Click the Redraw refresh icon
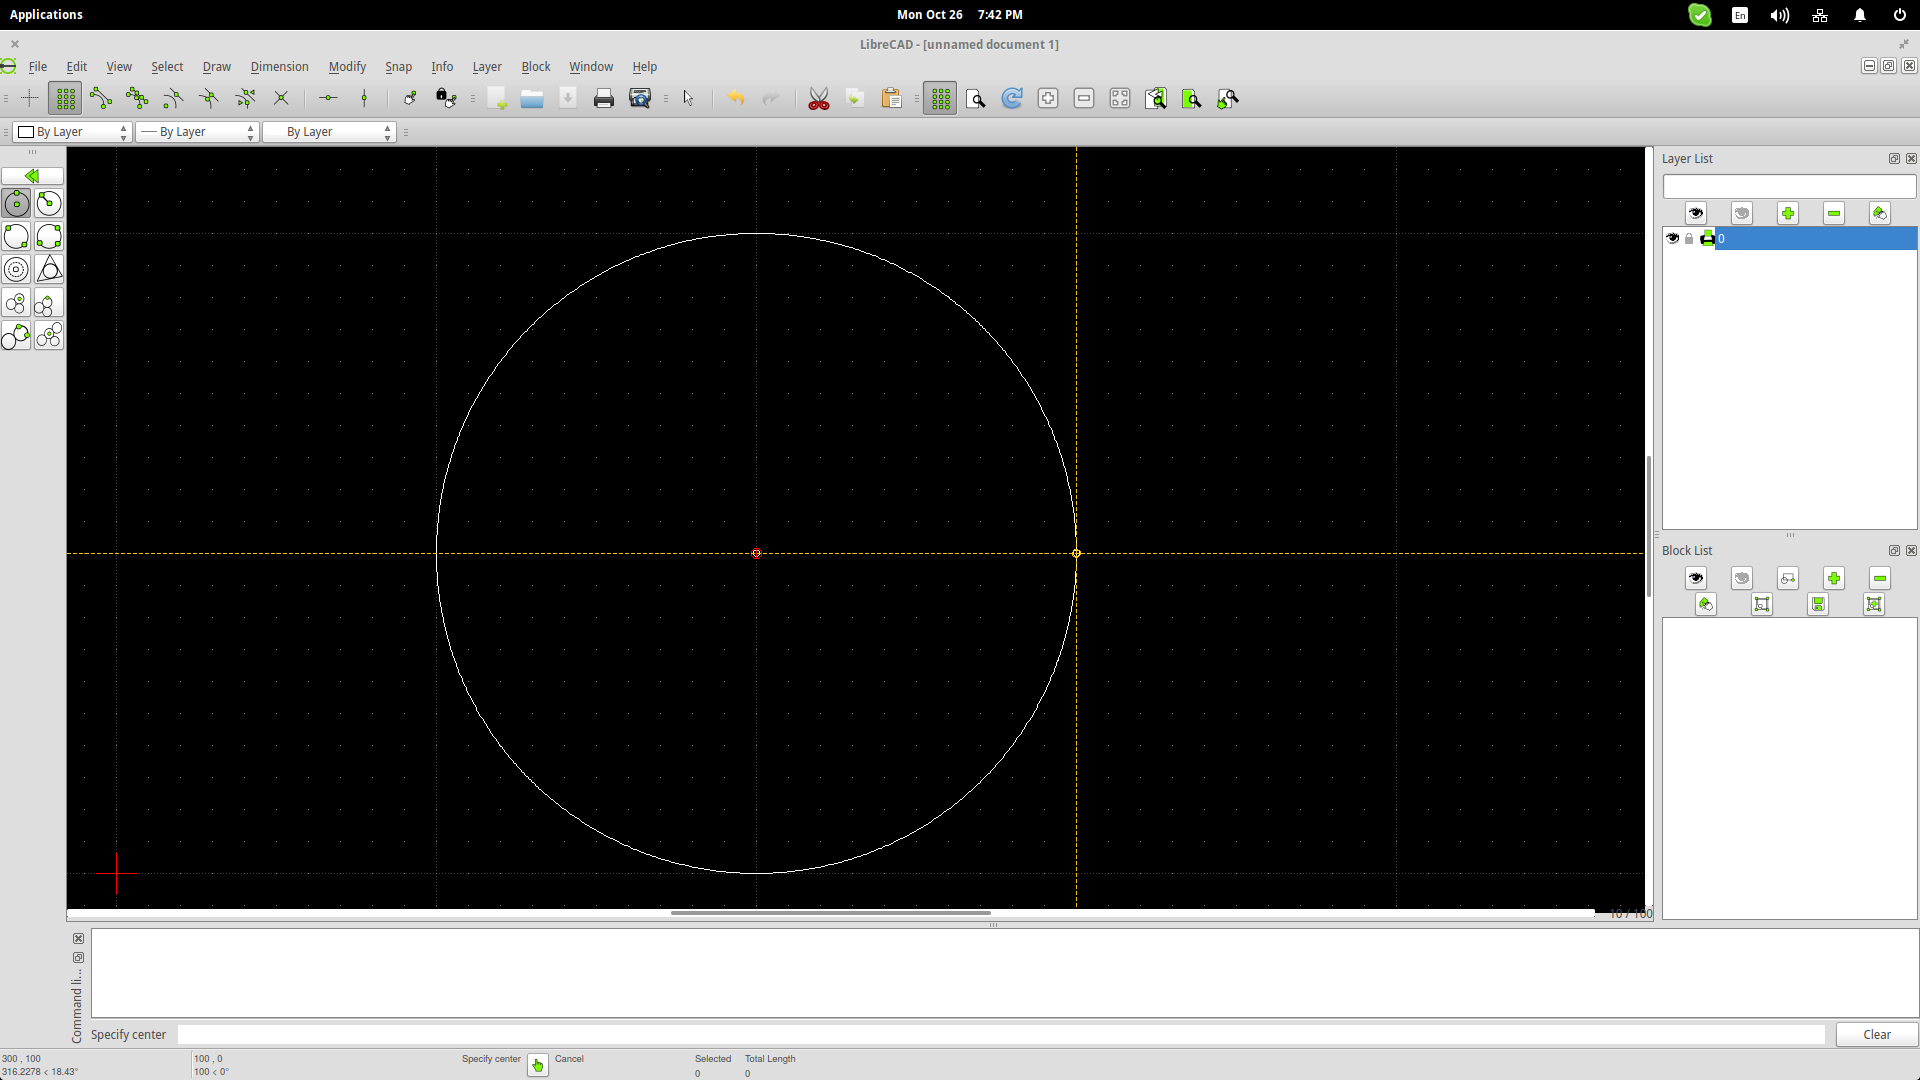Screen dimensions: 1920x1080 click(x=1012, y=98)
